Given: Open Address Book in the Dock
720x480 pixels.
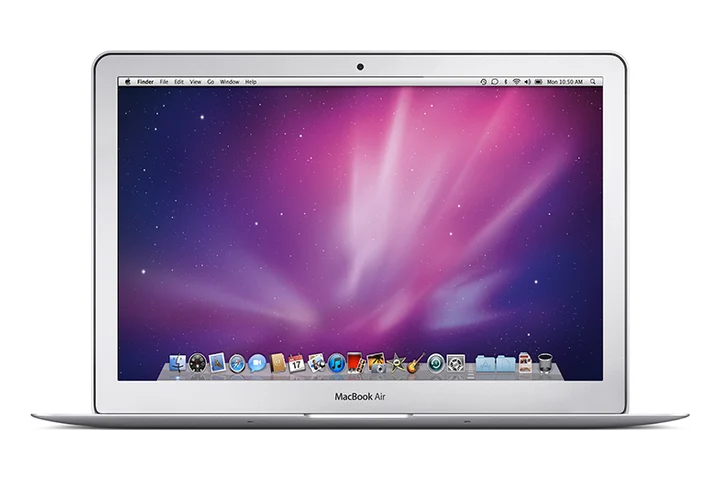Looking at the screenshot, I should coord(278,363).
